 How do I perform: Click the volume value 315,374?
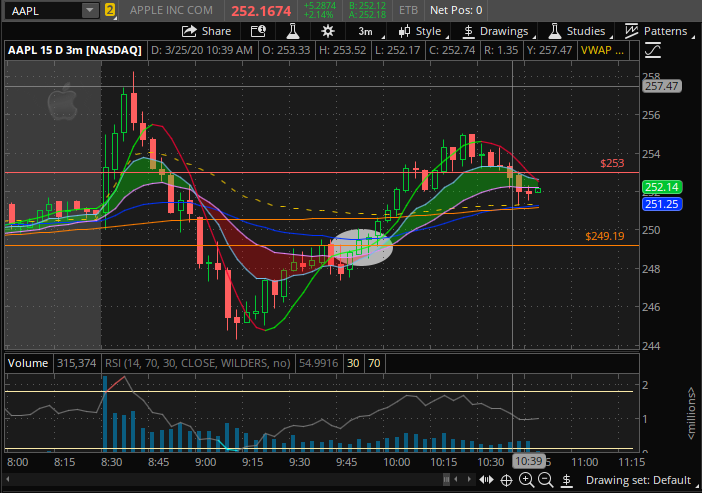point(77,363)
